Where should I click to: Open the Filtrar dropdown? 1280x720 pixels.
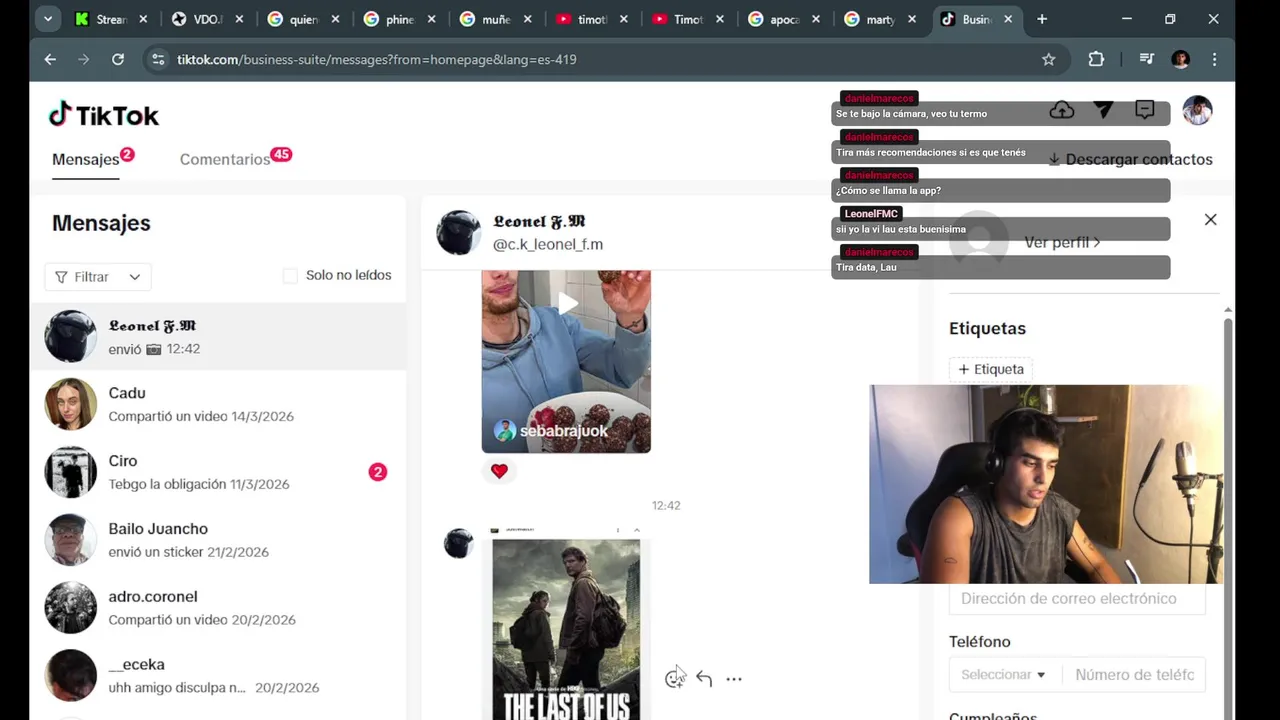[x=98, y=277]
